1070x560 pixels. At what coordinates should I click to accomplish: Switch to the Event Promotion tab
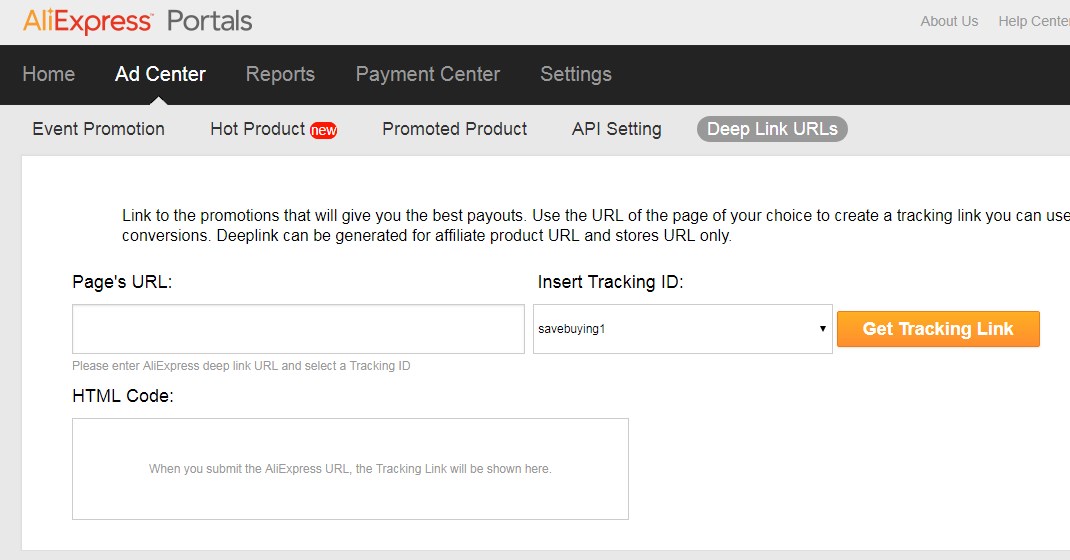click(98, 129)
